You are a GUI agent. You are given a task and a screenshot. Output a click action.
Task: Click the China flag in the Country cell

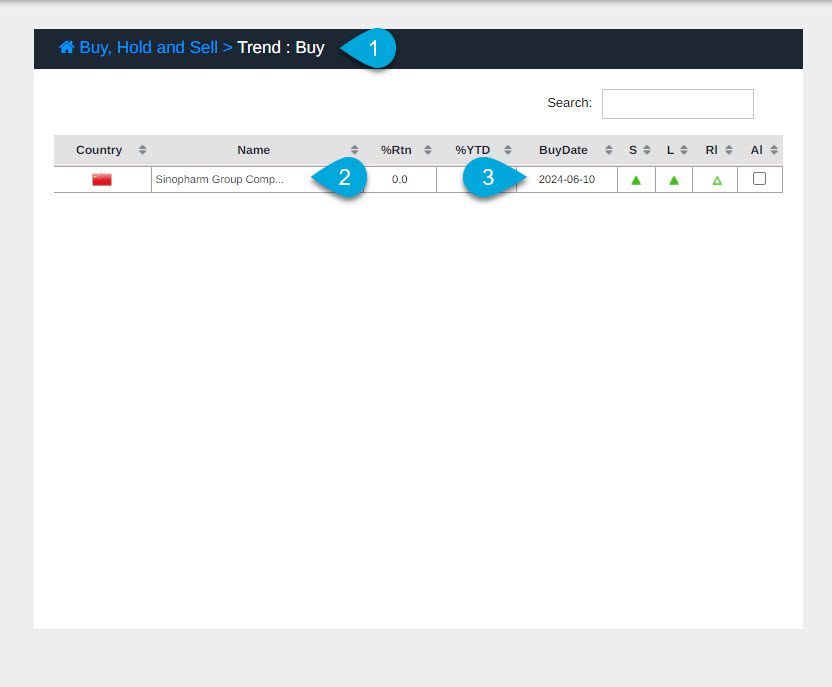[102, 180]
